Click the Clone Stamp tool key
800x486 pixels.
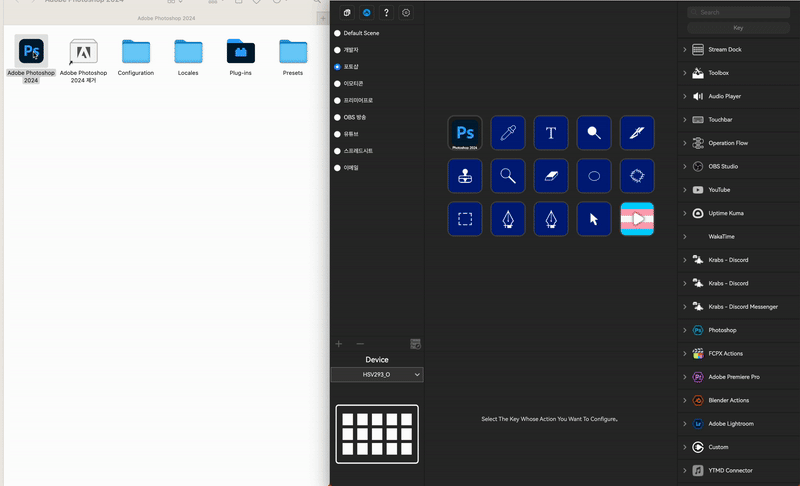[x=465, y=176]
